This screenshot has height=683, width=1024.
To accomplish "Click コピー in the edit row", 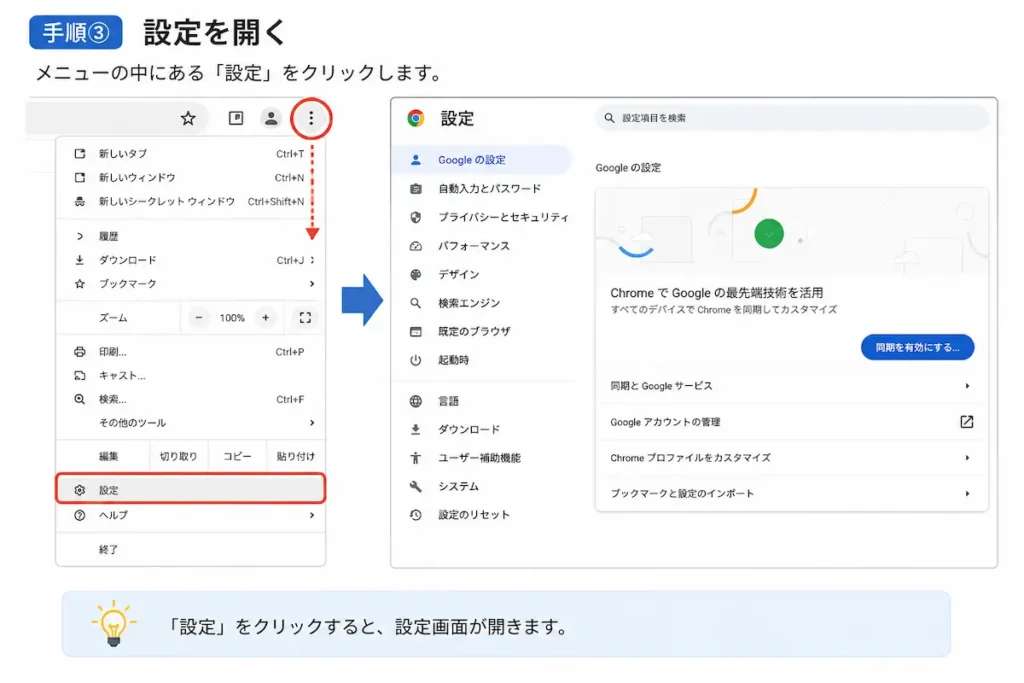I will (x=237, y=456).
